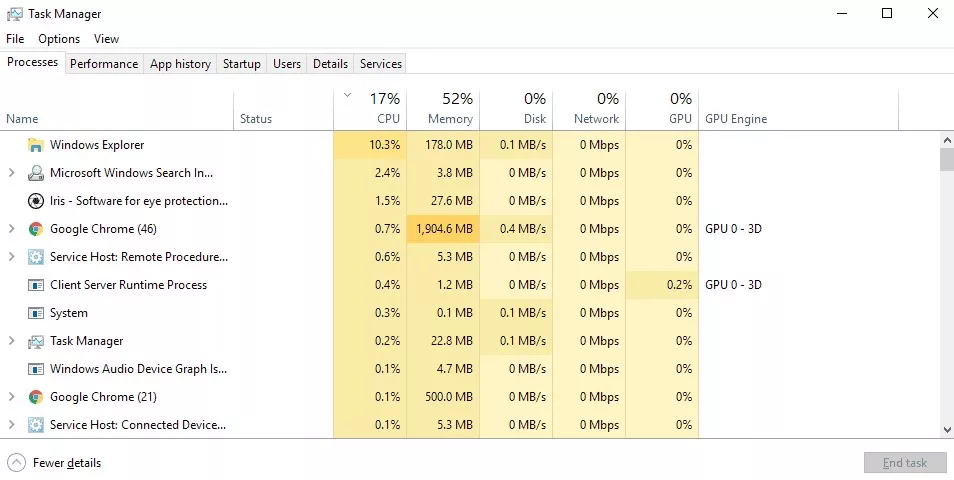This screenshot has height=480, width=954.
Task: Sort by the GPU Engine column header
Action: pyautogui.click(x=798, y=110)
